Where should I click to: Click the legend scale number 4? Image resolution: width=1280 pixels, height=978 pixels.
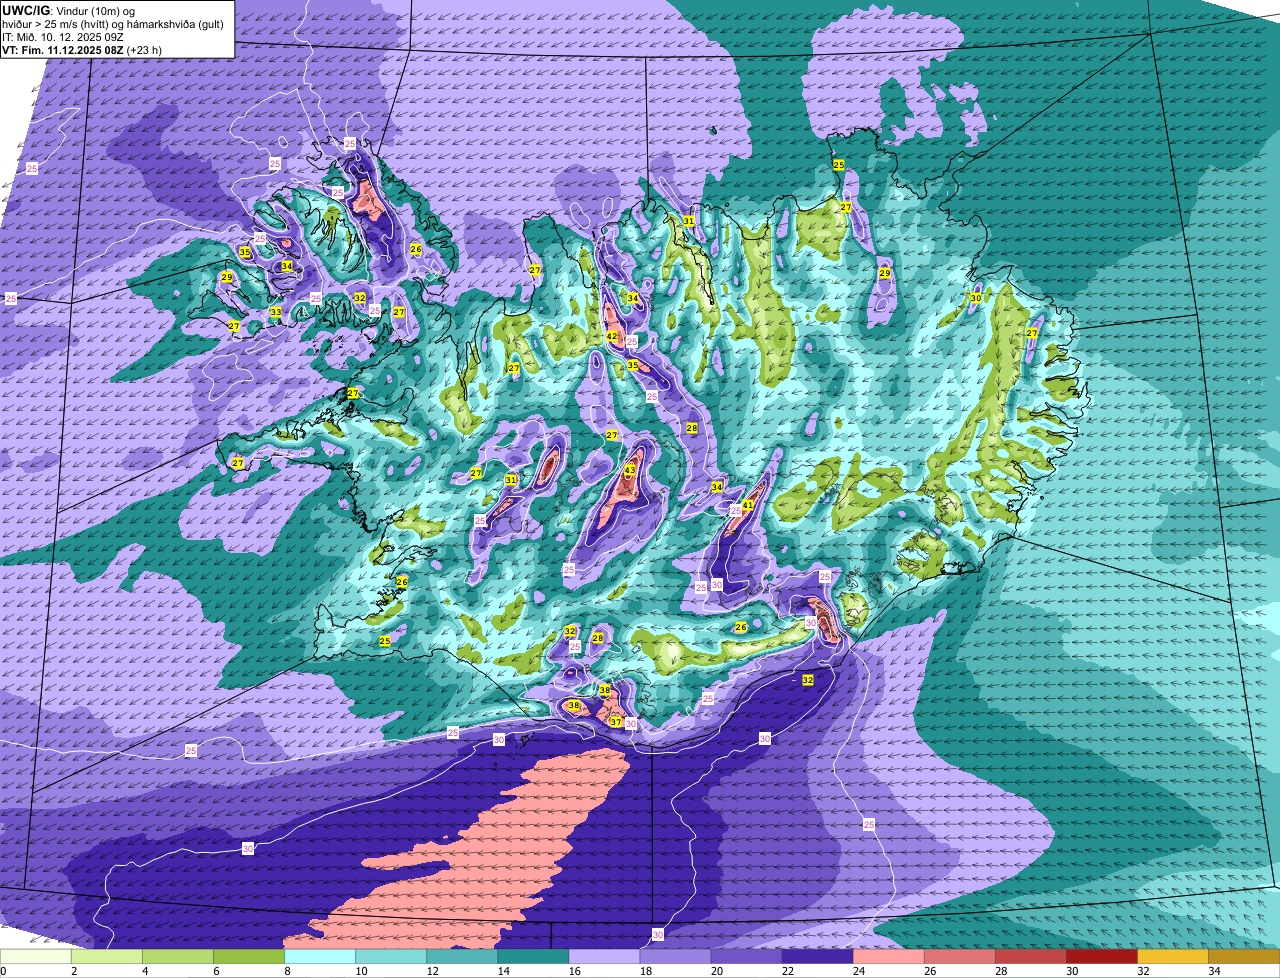145,971
